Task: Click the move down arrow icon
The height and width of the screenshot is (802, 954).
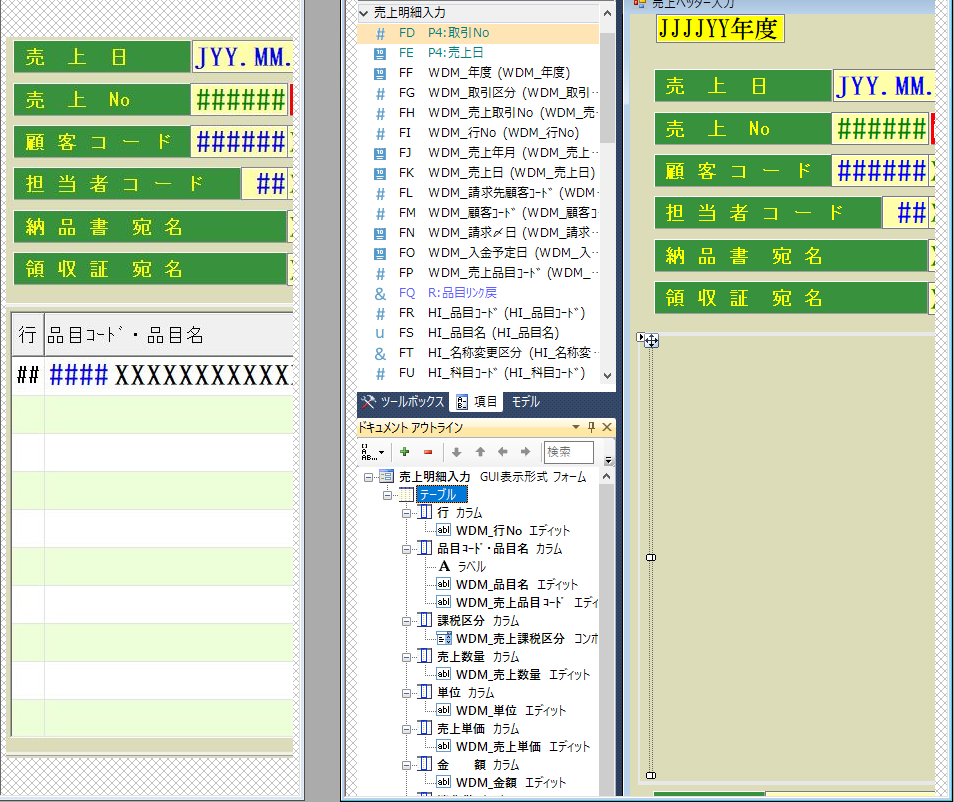Action: coord(459,452)
